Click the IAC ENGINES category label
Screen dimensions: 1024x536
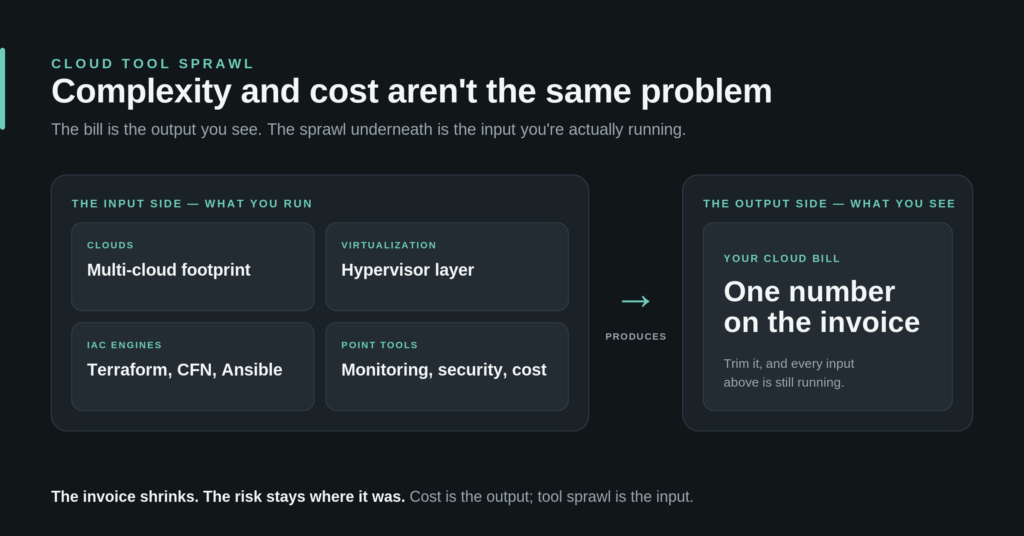pyautogui.click(x=124, y=345)
